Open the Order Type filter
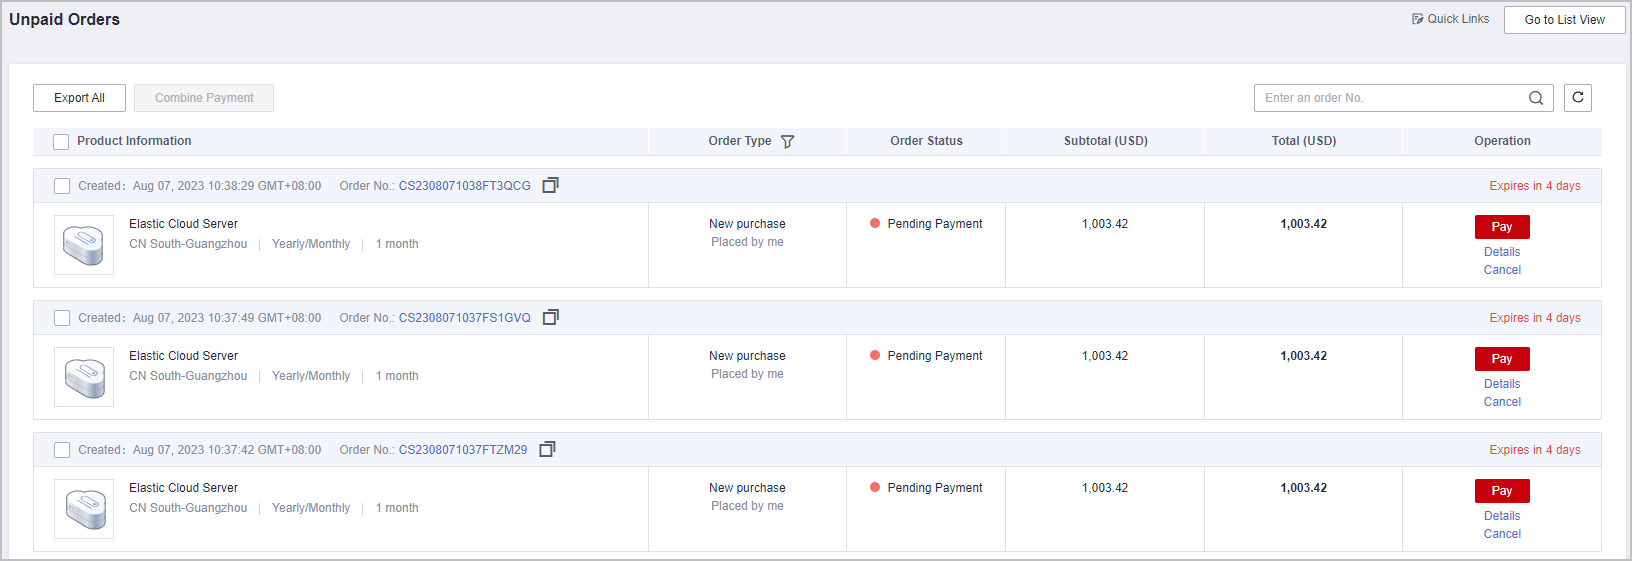 coord(787,141)
